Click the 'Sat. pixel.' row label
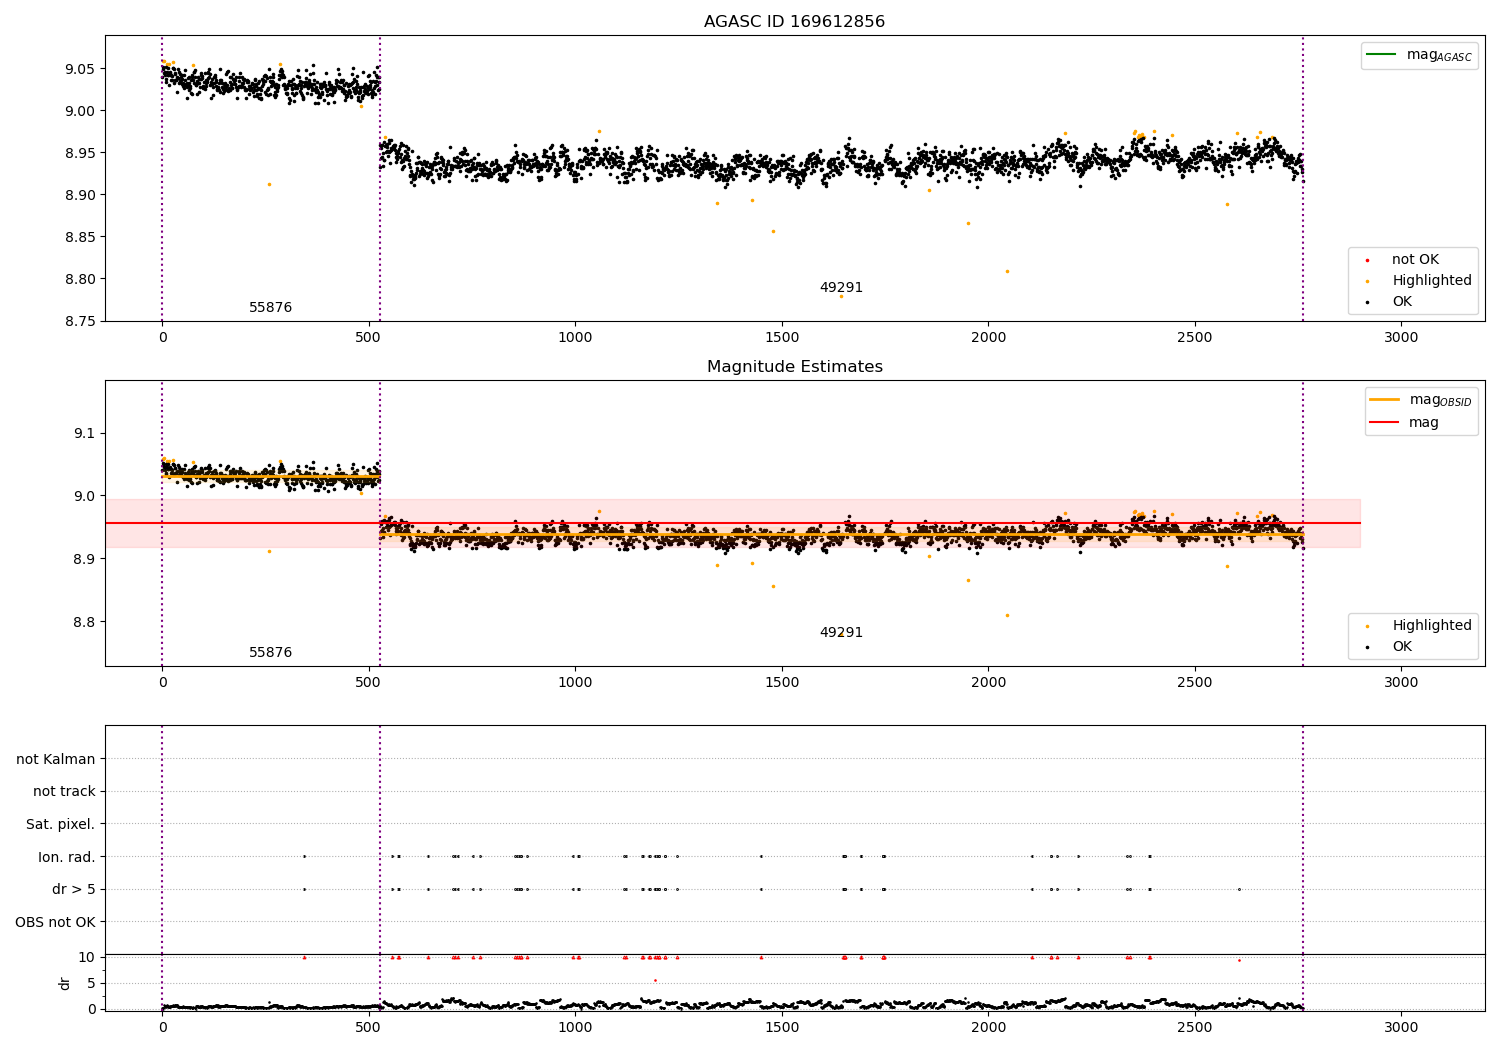 [61, 824]
